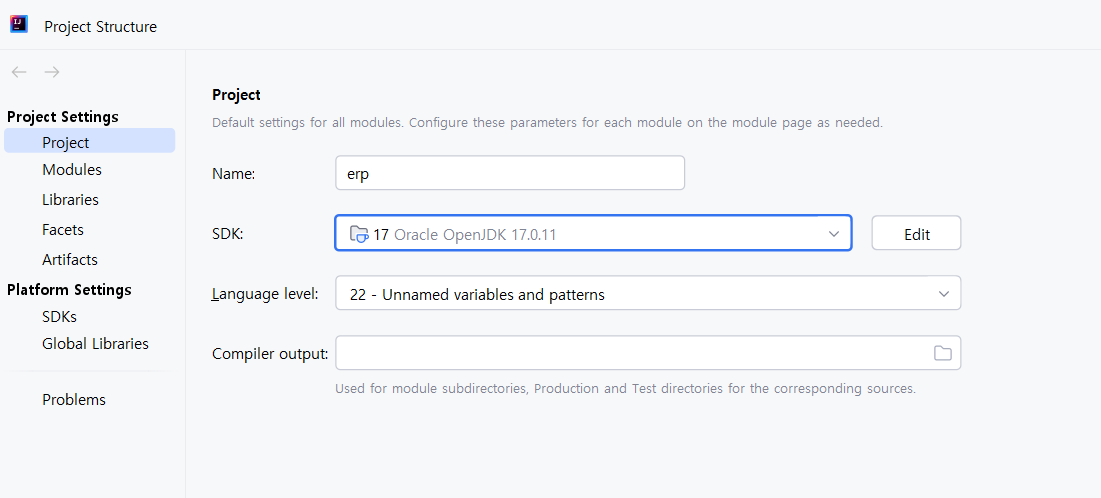Show the Problems page

[74, 400]
